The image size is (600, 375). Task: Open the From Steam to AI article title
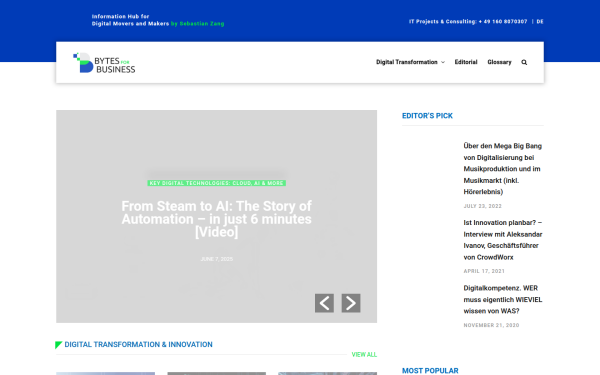click(x=217, y=219)
